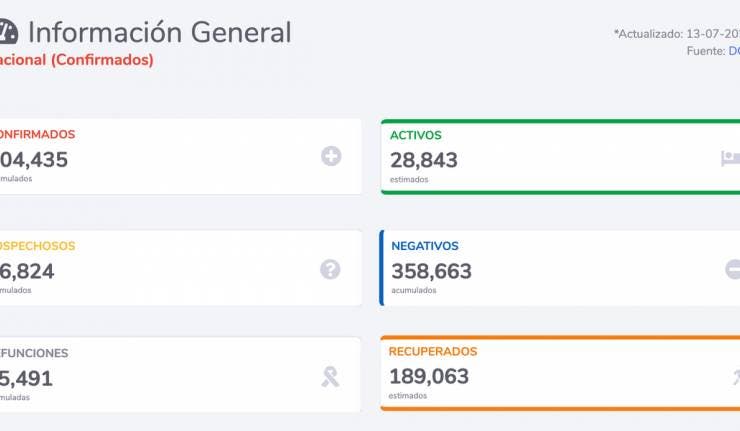Select the Nacional (Confirmados) red subtitle
740x431 pixels.
click(x=77, y=60)
